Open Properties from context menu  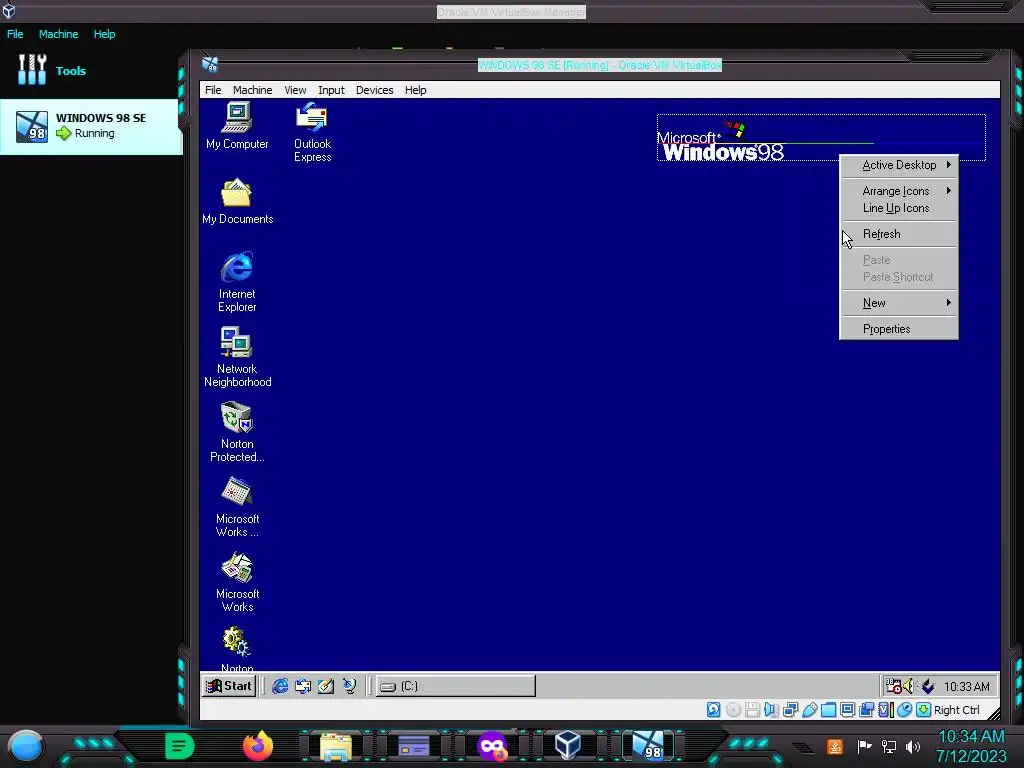coord(899,329)
